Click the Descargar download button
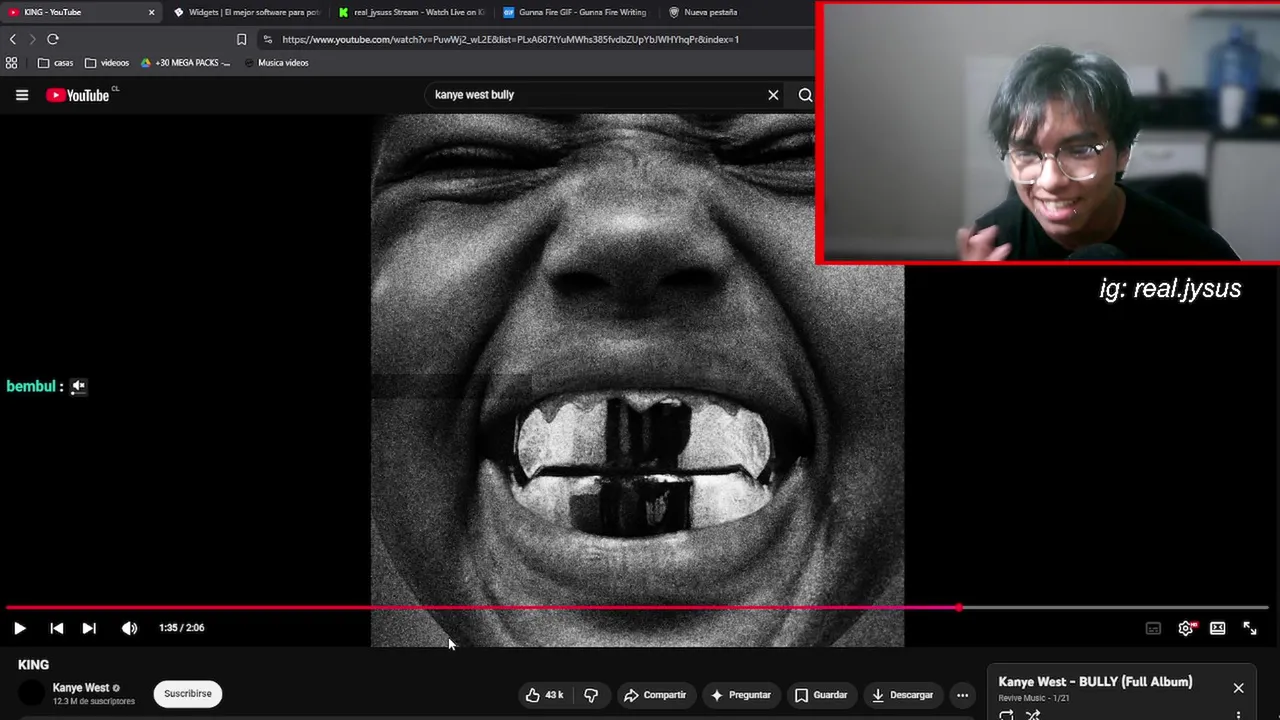The height and width of the screenshot is (720, 1280). point(902,695)
